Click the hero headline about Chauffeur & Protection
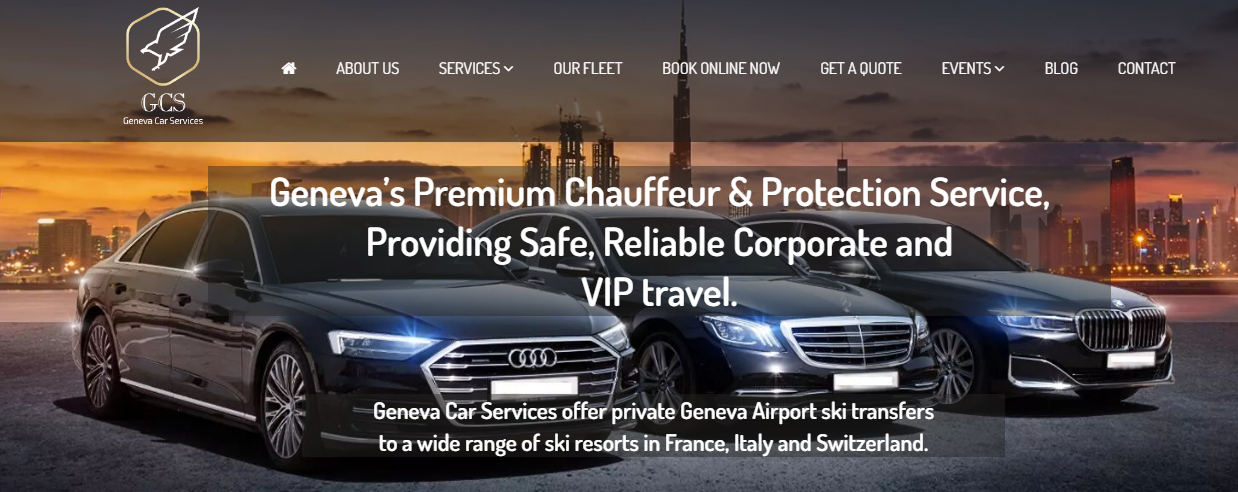Screen dimensions: 1238x492 coord(659,242)
